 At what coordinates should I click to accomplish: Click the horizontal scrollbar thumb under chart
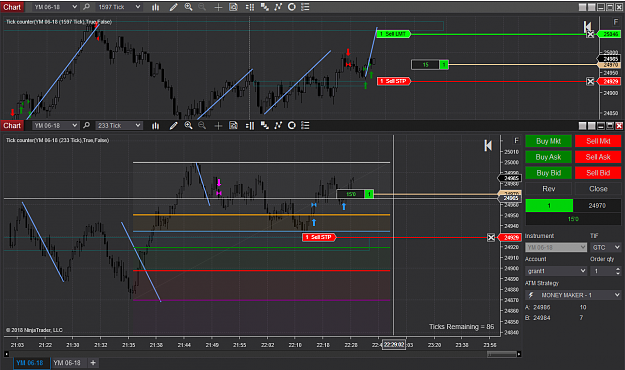502,354
